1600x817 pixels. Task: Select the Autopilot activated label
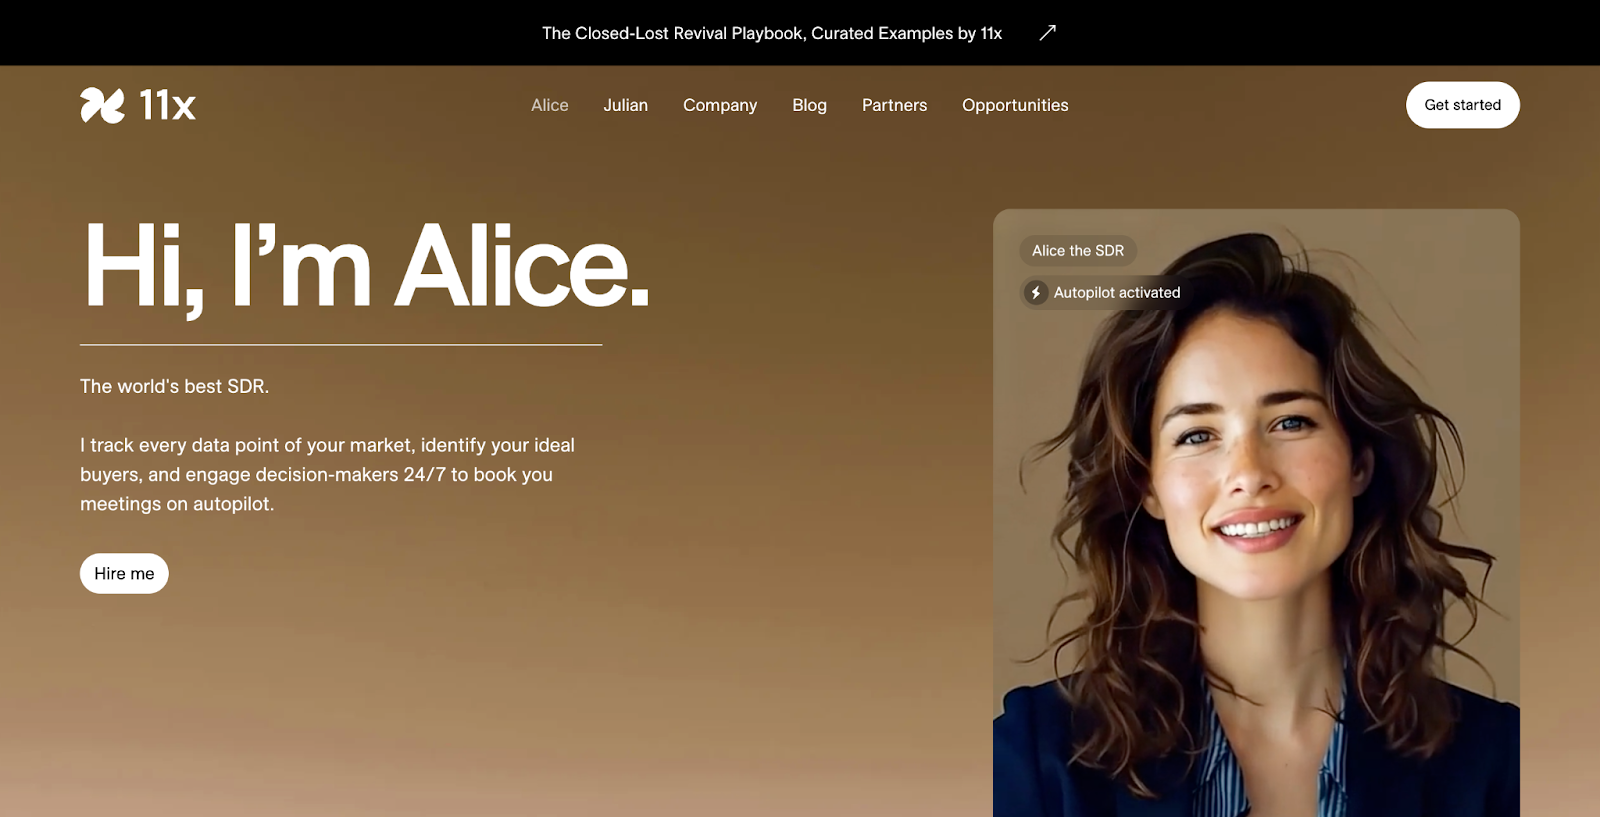tap(1117, 293)
